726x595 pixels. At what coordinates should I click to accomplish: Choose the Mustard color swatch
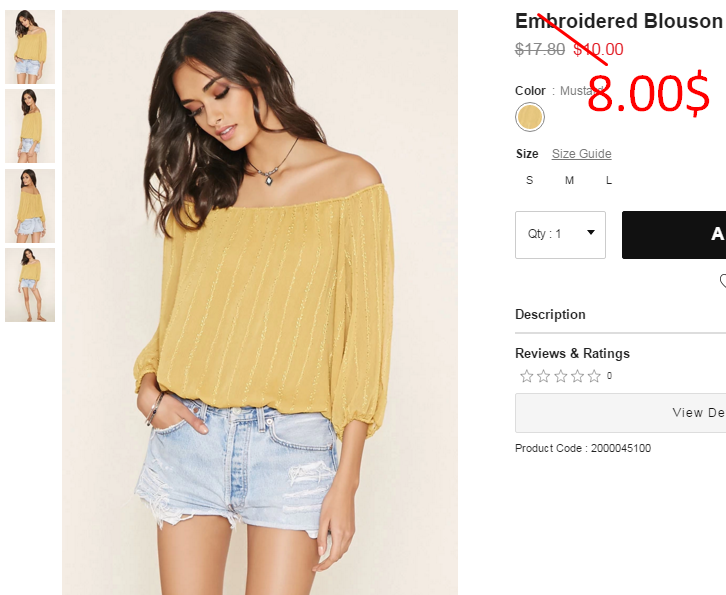coord(530,117)
